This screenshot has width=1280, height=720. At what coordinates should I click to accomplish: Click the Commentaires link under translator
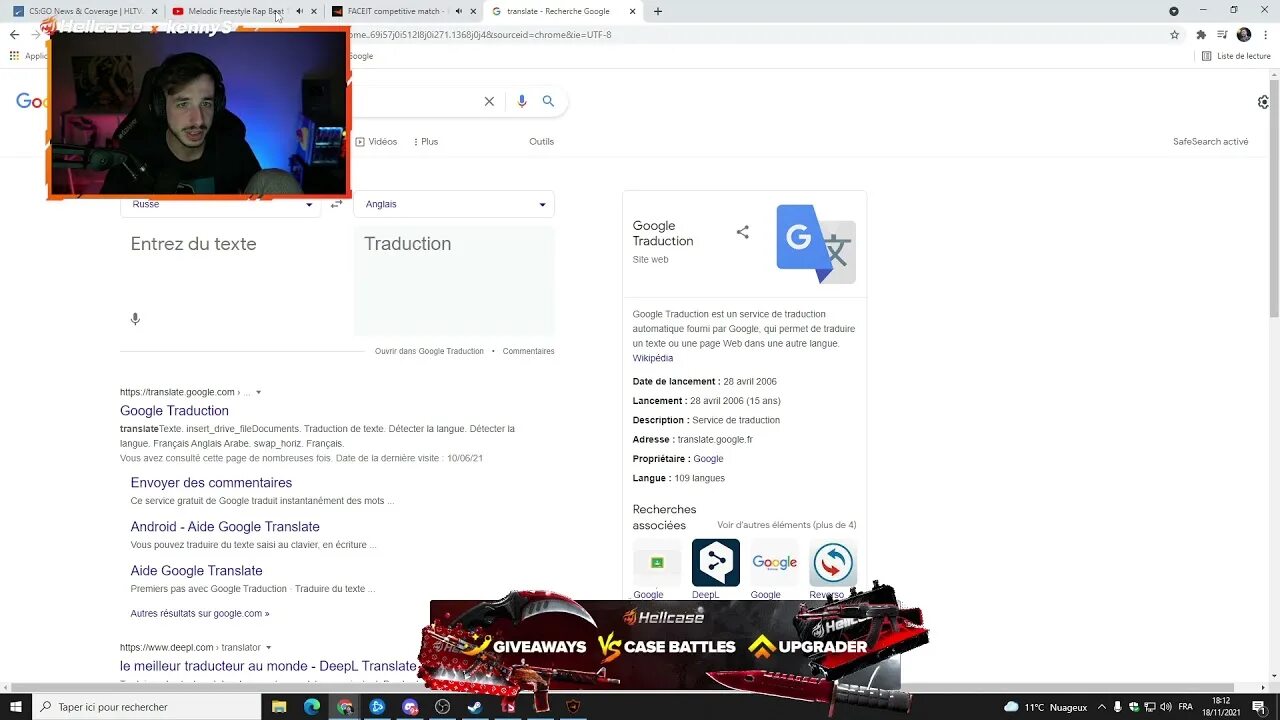point(528,351)
